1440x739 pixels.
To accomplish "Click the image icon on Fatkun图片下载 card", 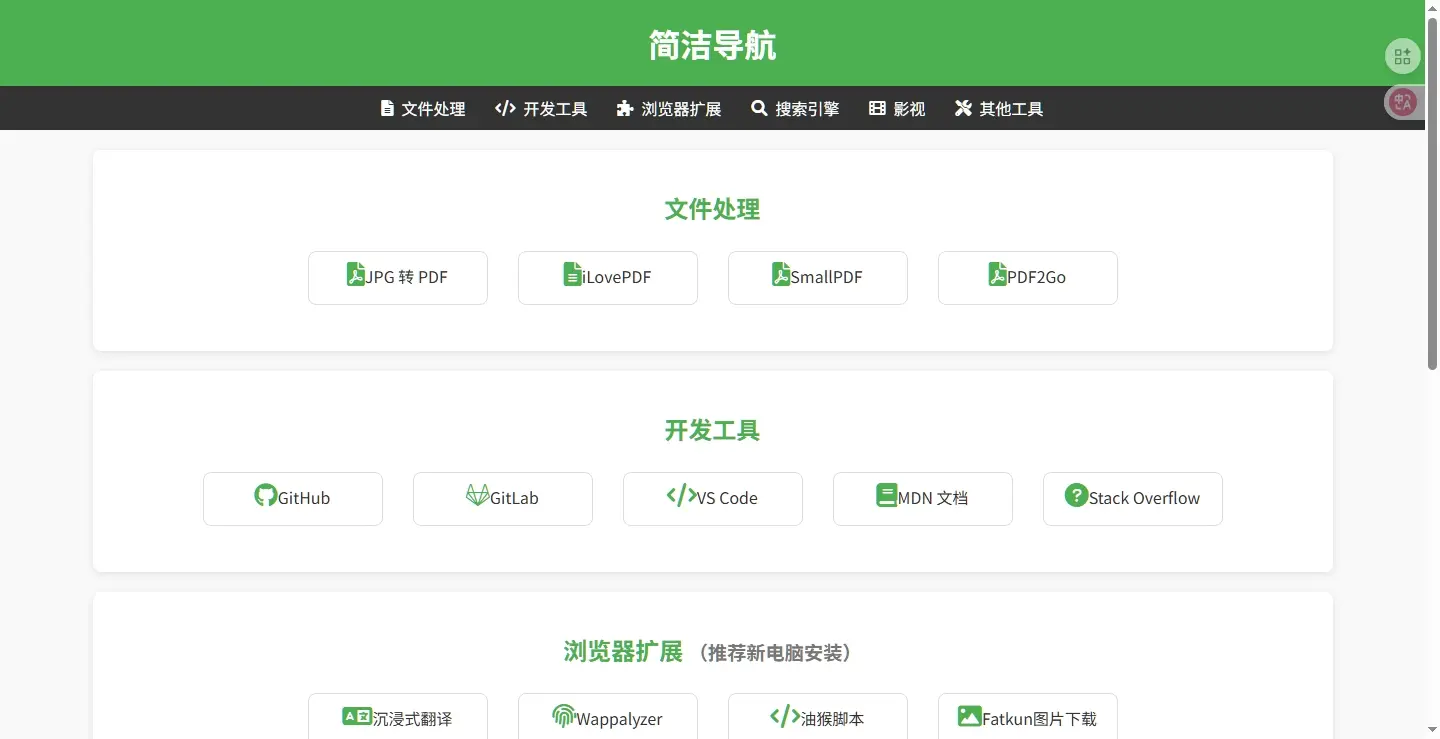I will tap(969, 716).
